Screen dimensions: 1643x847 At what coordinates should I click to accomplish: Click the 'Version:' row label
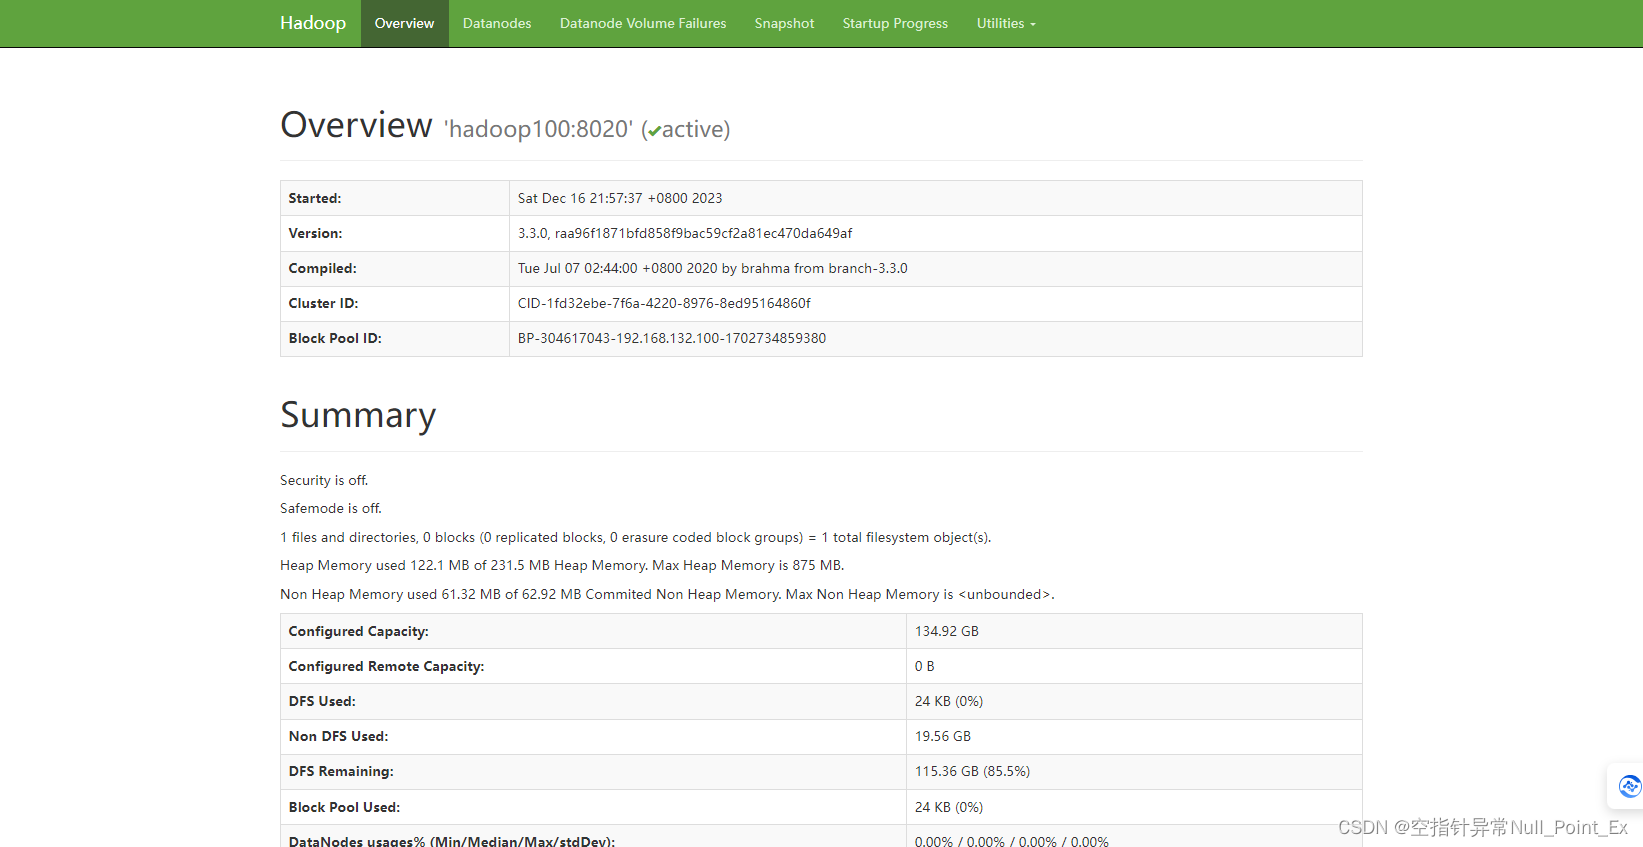tap(315, 233)
